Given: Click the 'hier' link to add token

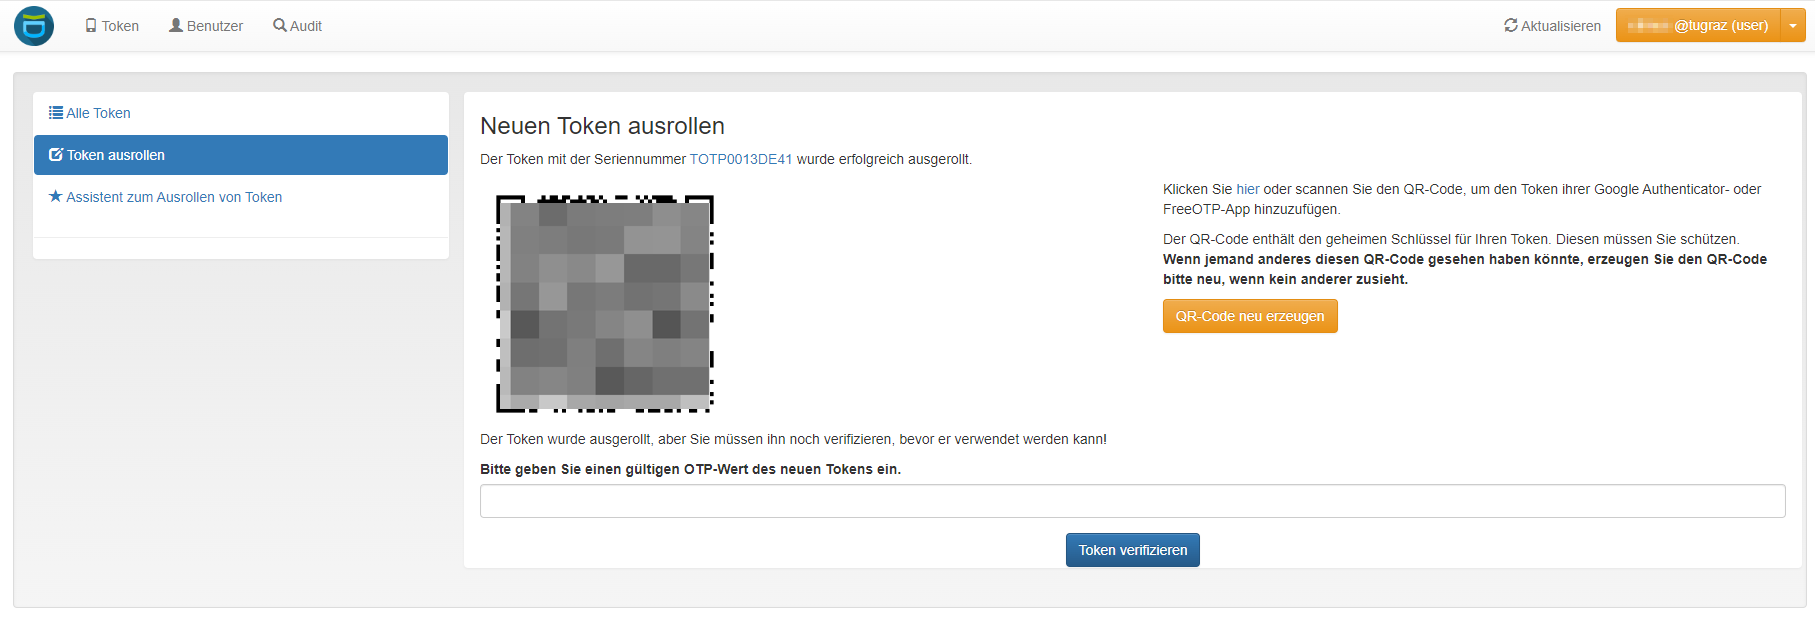Looking at the screenshot, I should (x=1248, y=189).
